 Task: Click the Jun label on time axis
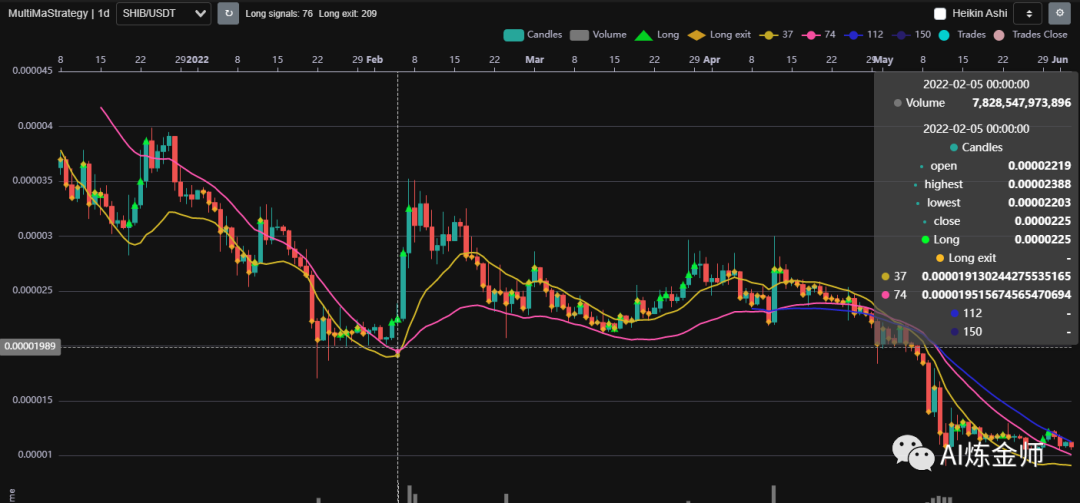pos(1061,60)
